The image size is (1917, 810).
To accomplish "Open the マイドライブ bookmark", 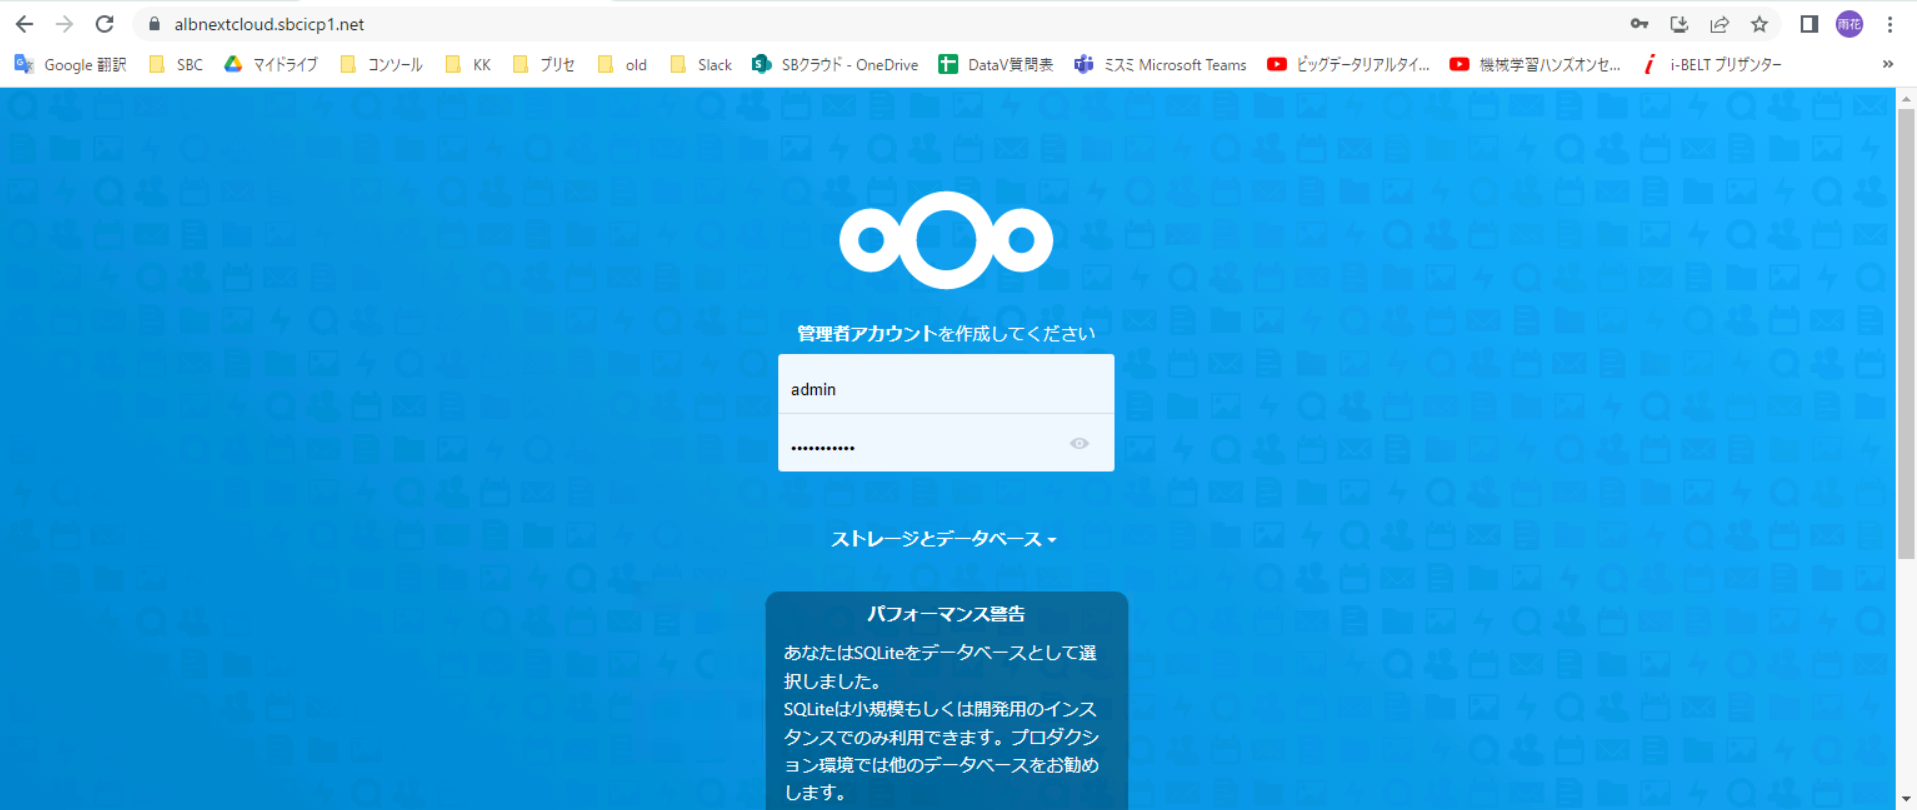I will [271, 65].
